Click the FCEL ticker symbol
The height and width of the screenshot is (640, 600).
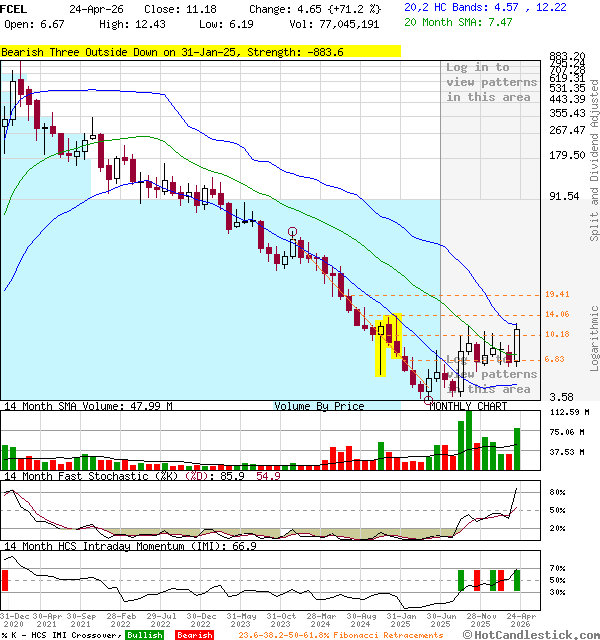coord(16,8)
